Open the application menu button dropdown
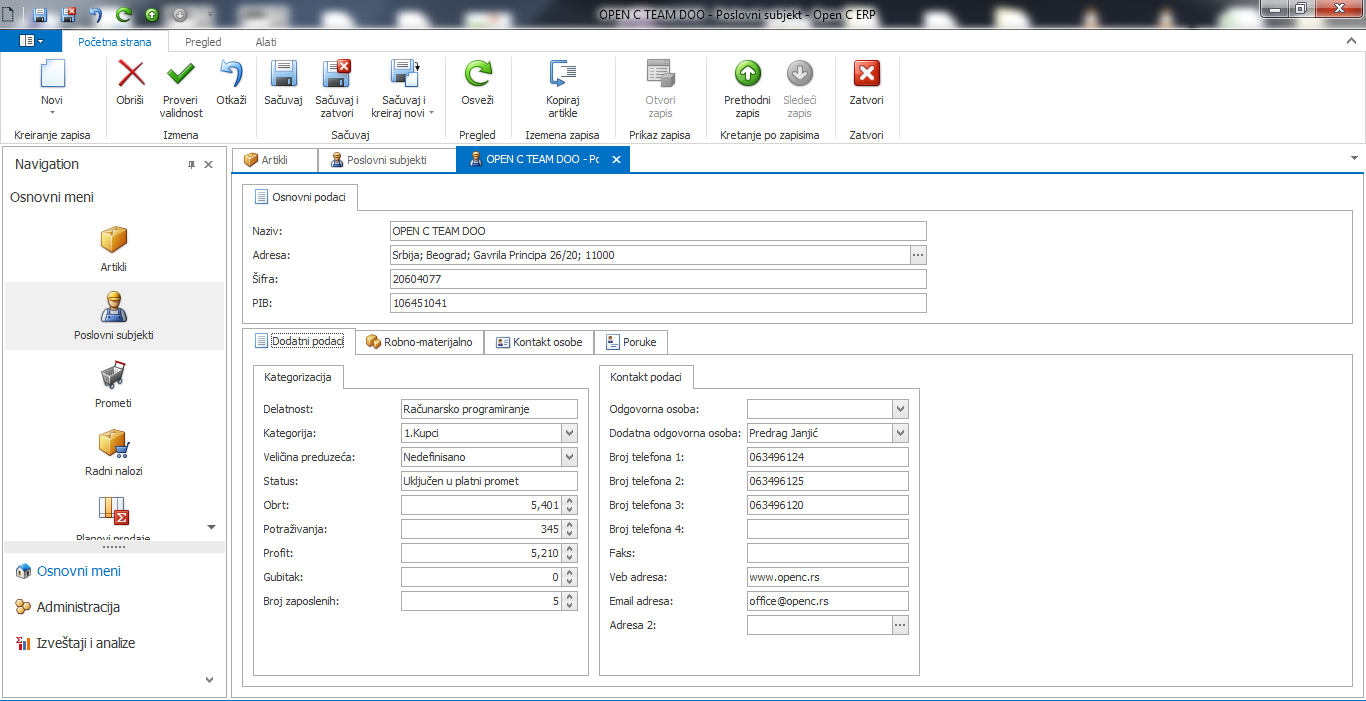The height and width of the screenshot is (701, 1366). 31,41
